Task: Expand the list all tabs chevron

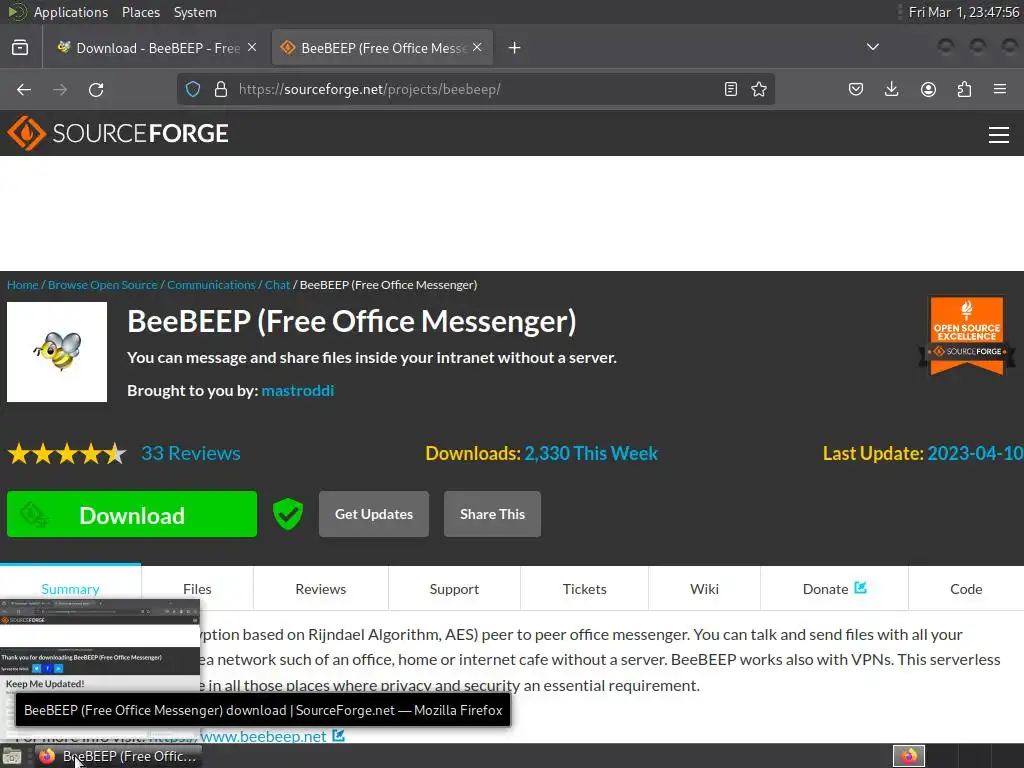Action: (872, 47)
